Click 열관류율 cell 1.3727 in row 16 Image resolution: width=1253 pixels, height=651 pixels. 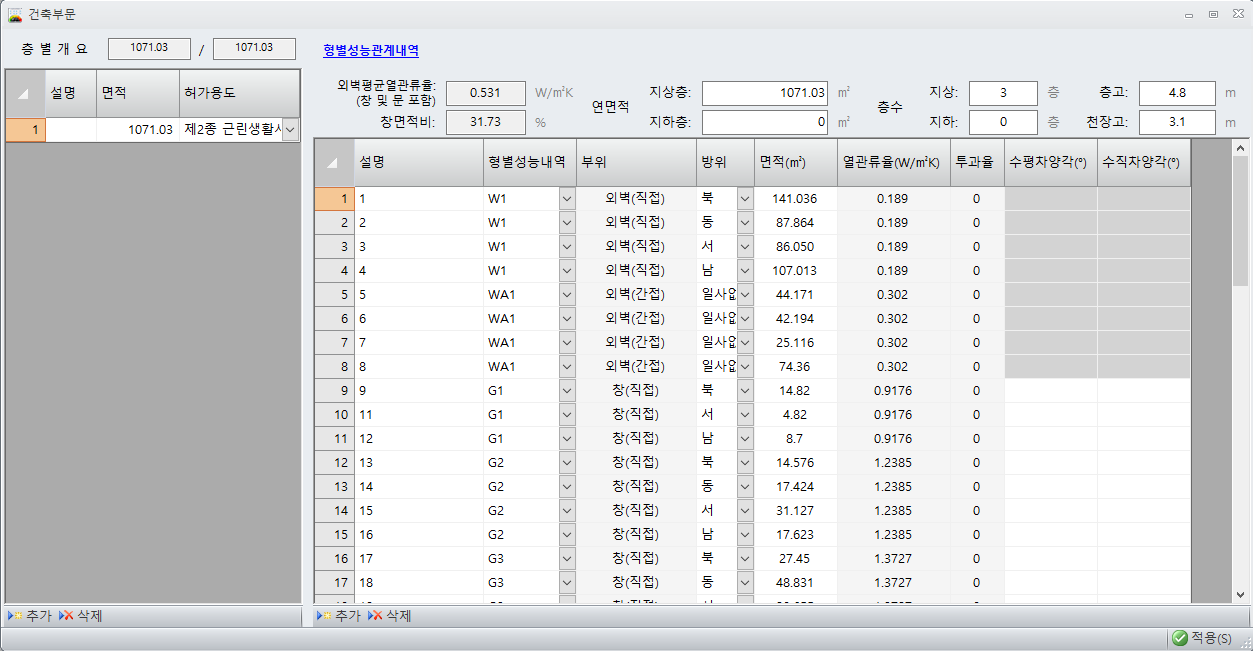(x=893, y=559)
